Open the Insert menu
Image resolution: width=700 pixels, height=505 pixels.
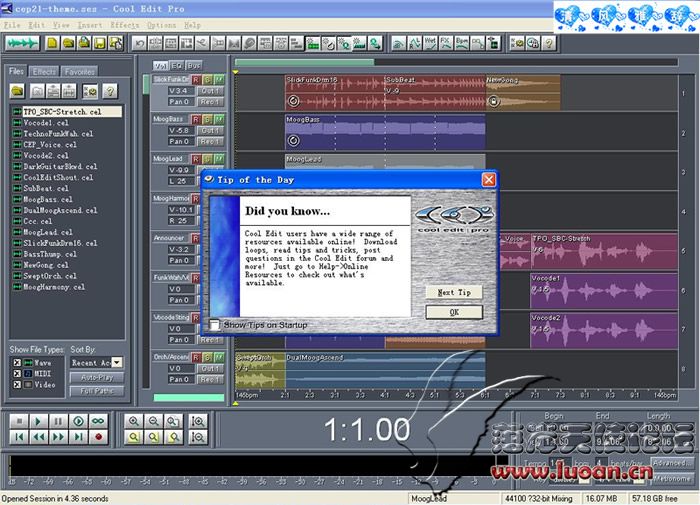[90, 25]
